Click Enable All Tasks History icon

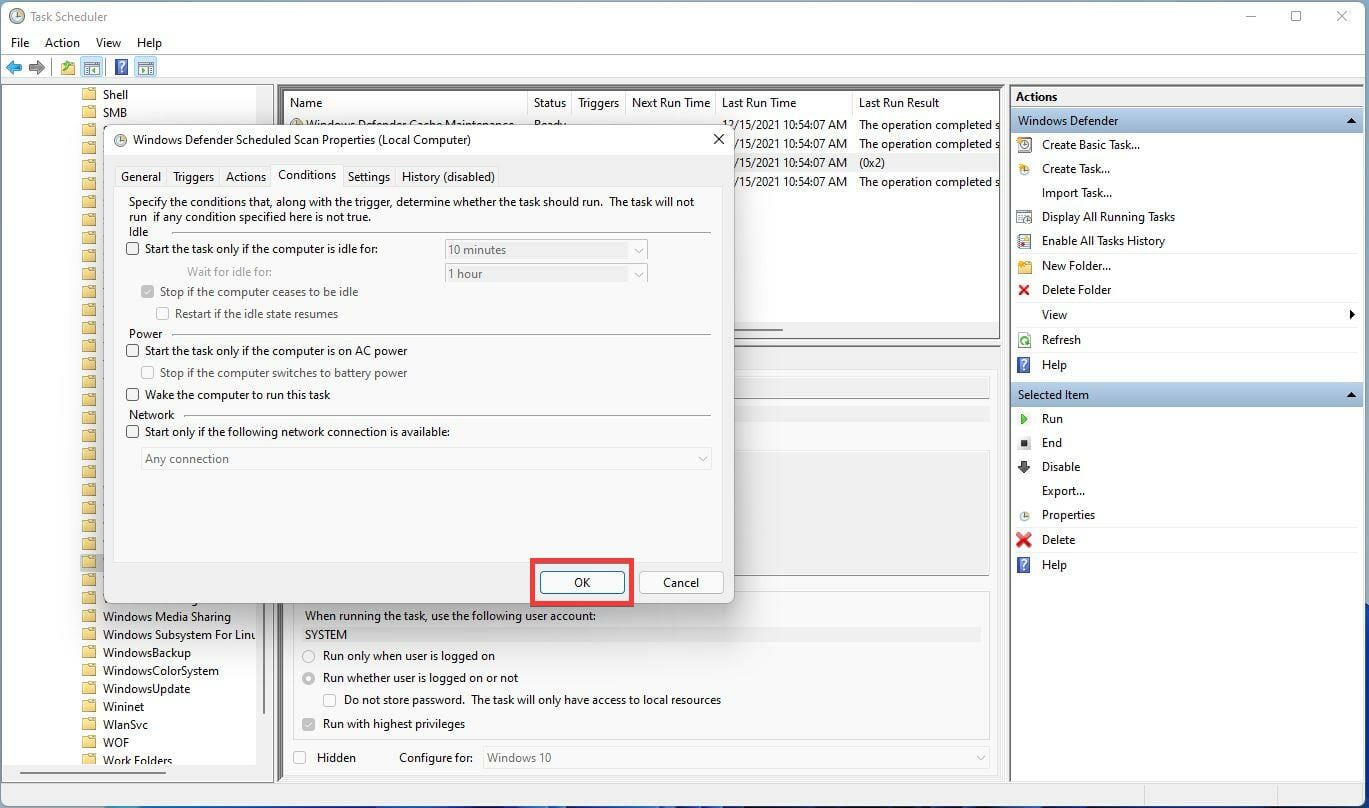click(1024, 241)
